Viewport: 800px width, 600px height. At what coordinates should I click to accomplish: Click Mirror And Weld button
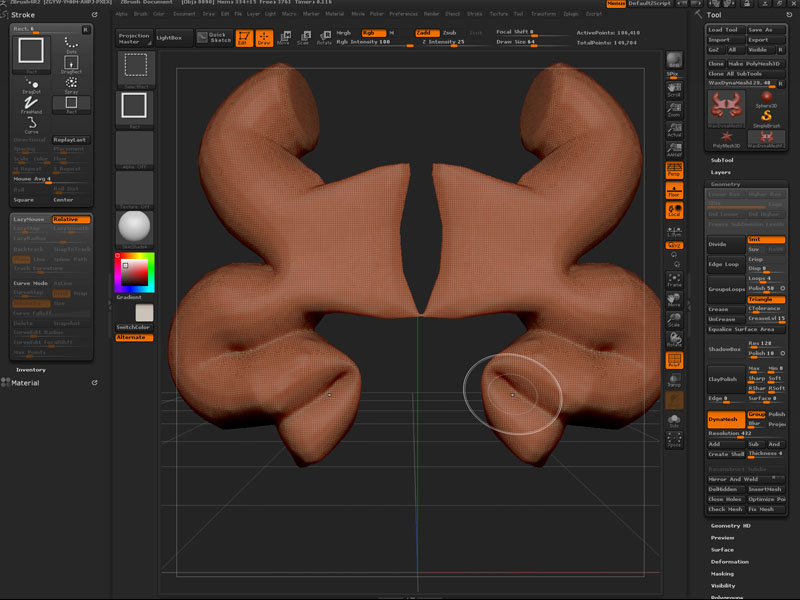pyautogui.click(x=746, y=479)
